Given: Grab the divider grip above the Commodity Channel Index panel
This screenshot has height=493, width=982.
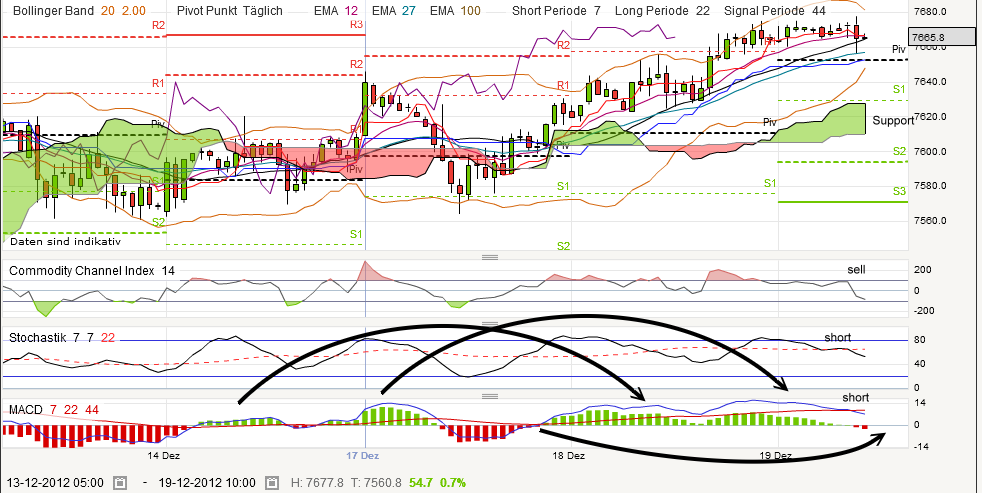Looking at the screenshot, I should coord(490,257).
